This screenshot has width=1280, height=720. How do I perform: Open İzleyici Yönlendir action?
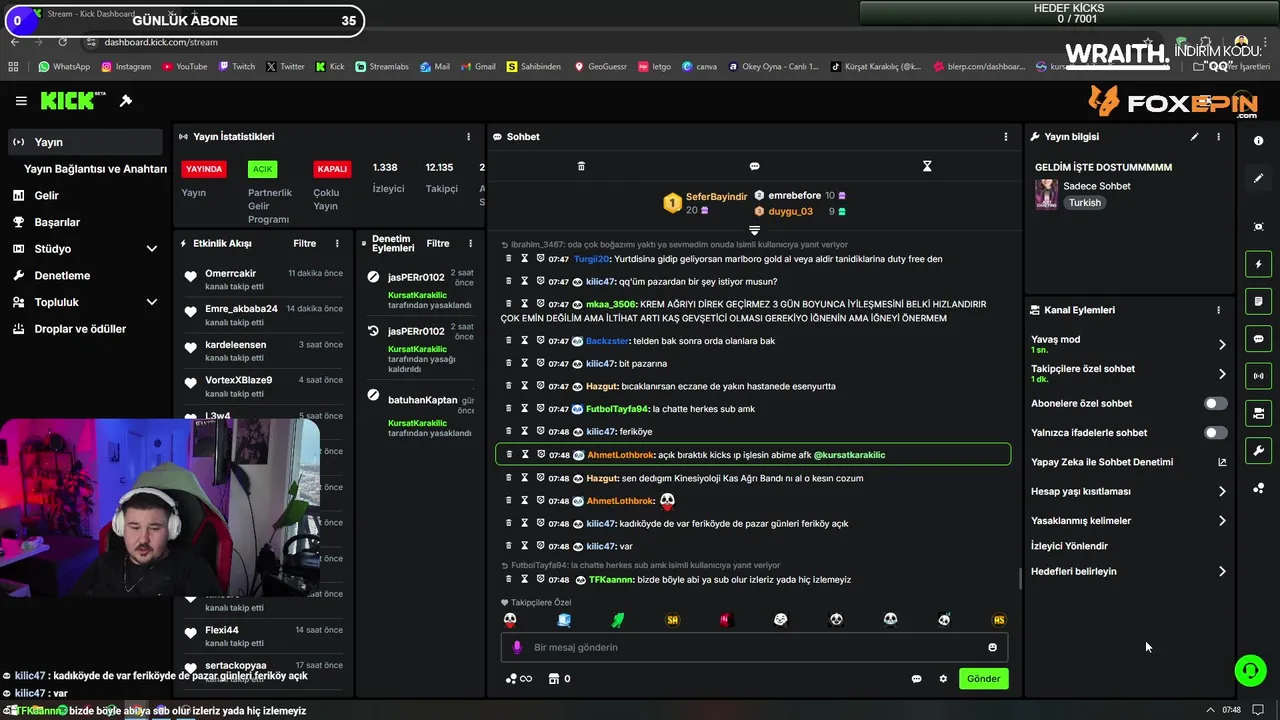[1069, 546]
